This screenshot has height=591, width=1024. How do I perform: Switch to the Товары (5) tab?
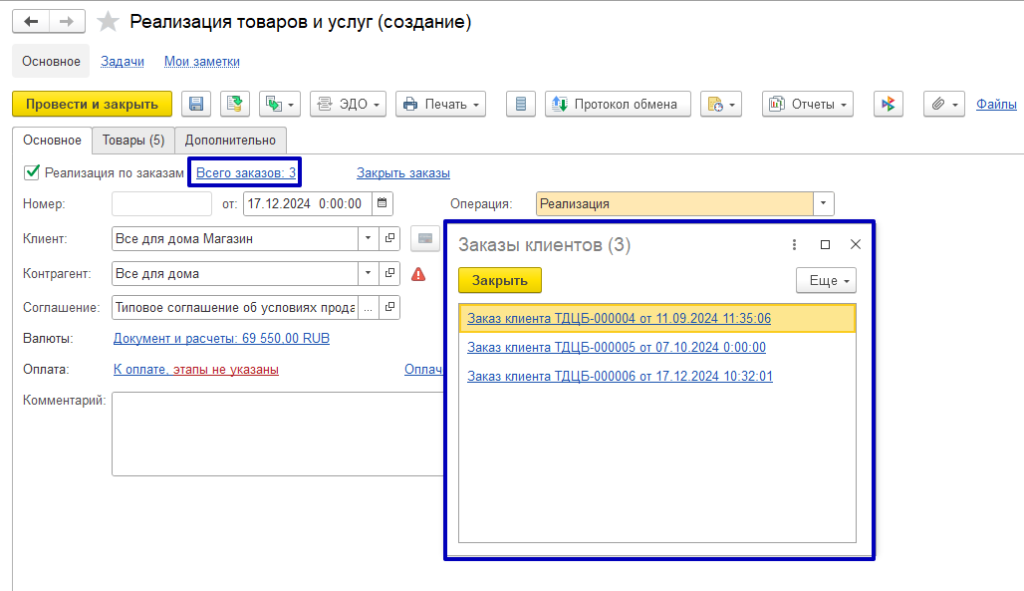coord(134,140)
